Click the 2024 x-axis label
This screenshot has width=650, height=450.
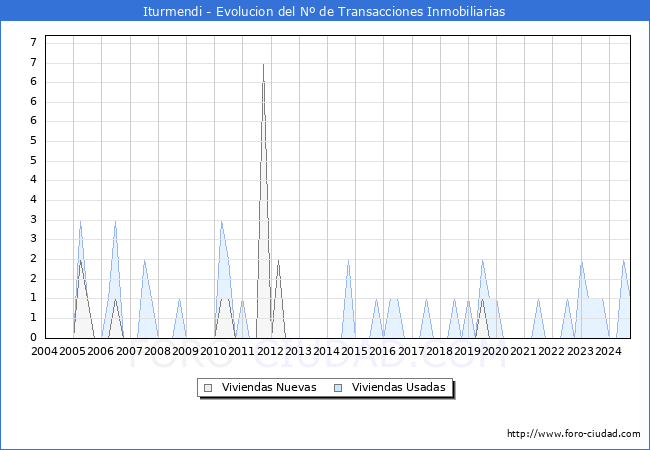pos(608,351)
